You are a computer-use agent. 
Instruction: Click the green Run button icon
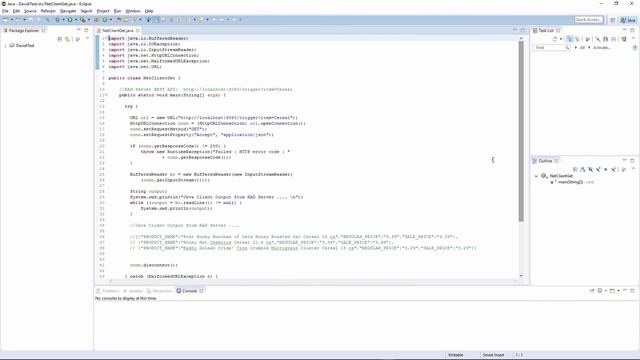(70, 20)
